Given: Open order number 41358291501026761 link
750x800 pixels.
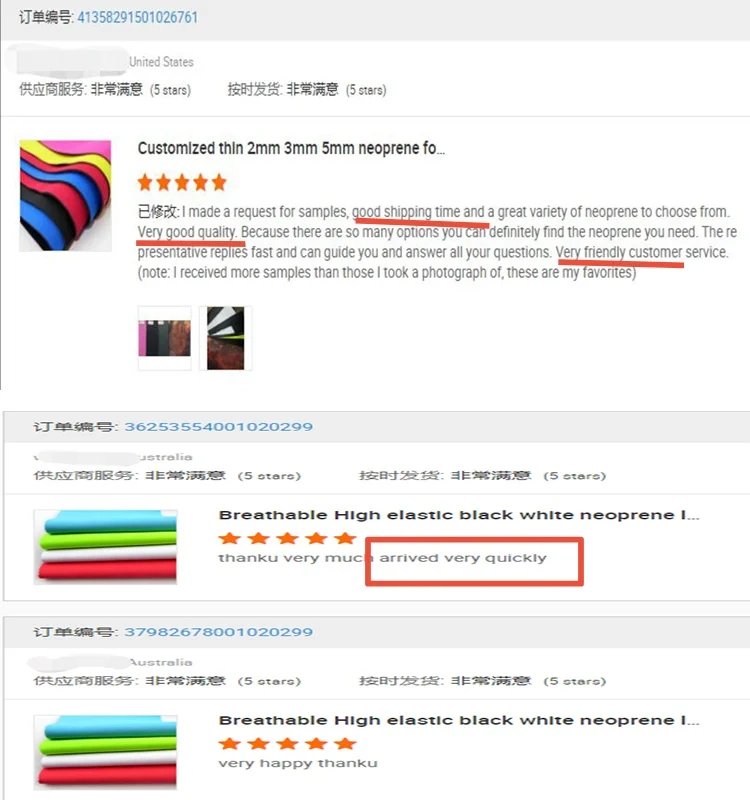Looking at the screenshot, I should pos(137,17).
